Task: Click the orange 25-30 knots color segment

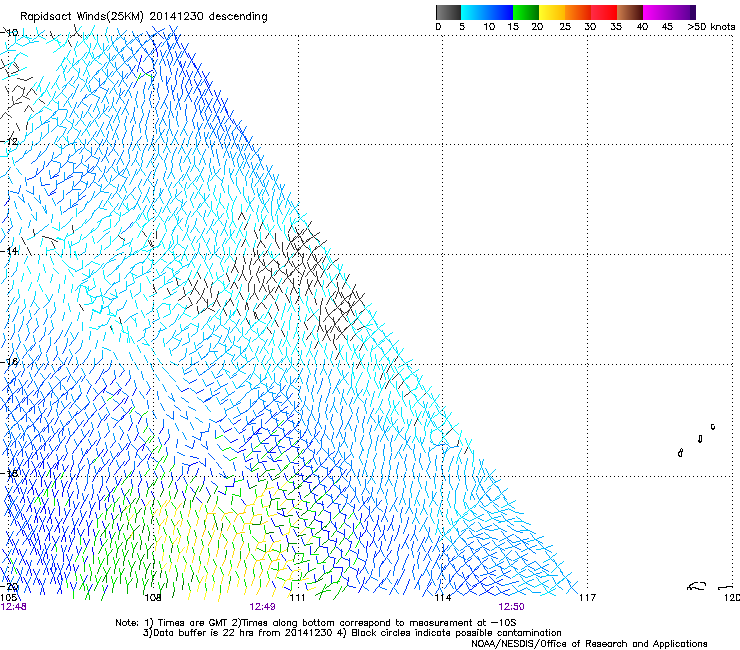Action: (578, 12)
